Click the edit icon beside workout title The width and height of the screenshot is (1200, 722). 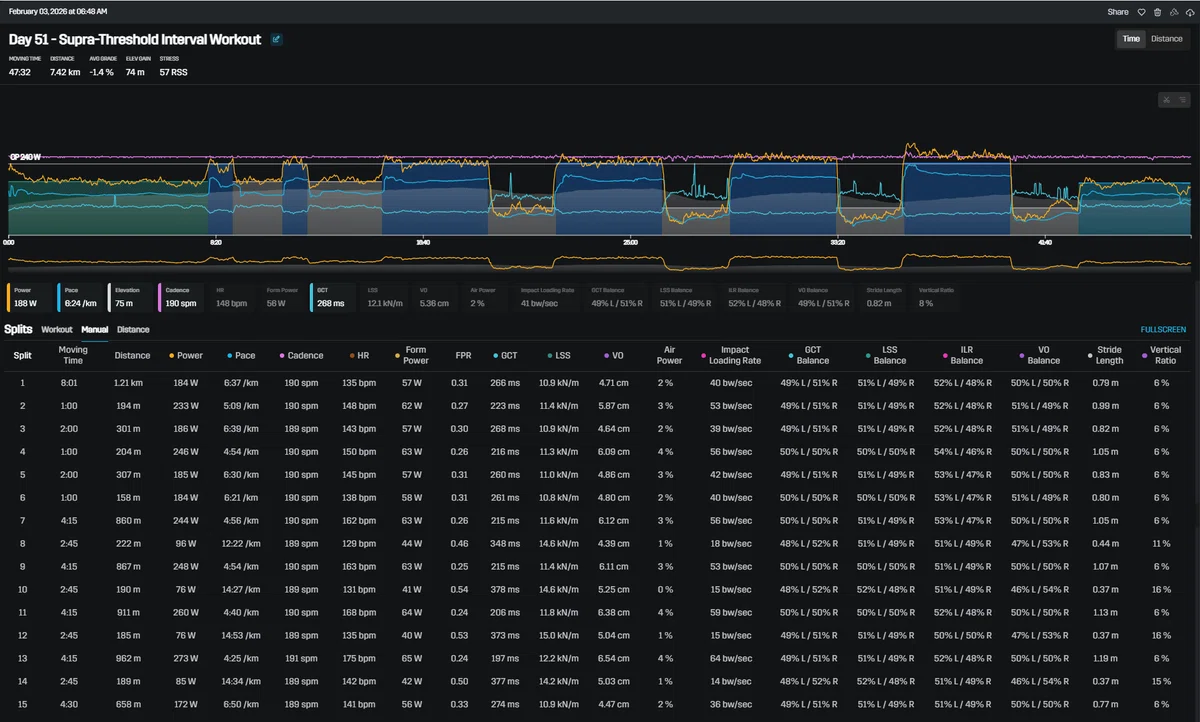coord(276,40)
